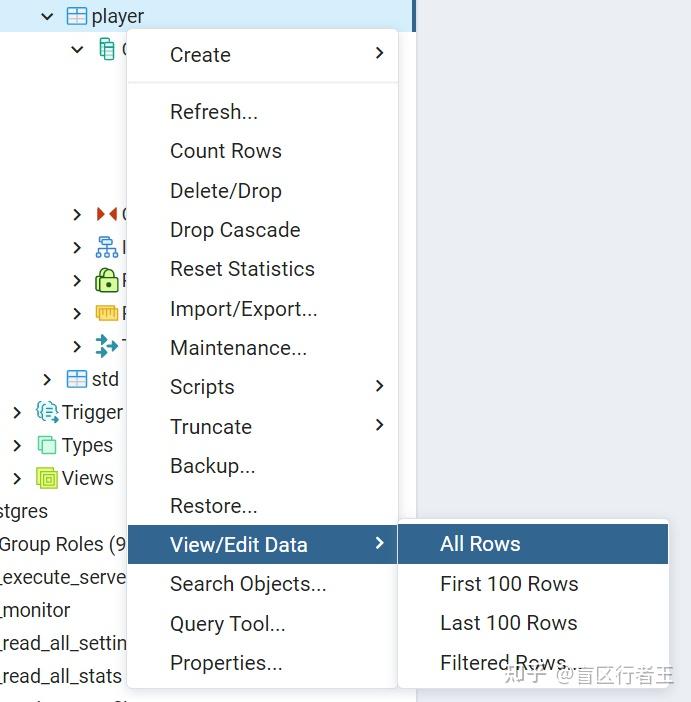Click the indexes hierarchy icon

107,247
